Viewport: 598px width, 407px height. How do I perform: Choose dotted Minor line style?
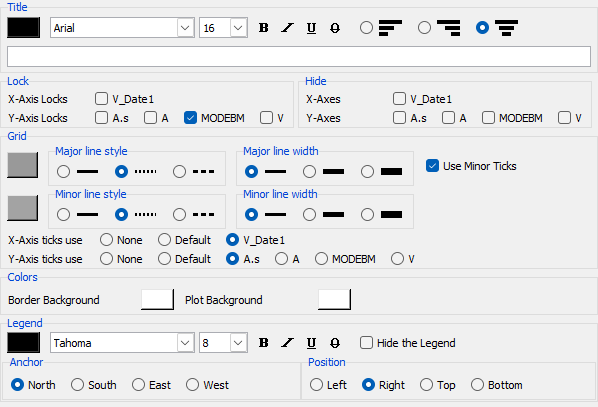(121, 214)
